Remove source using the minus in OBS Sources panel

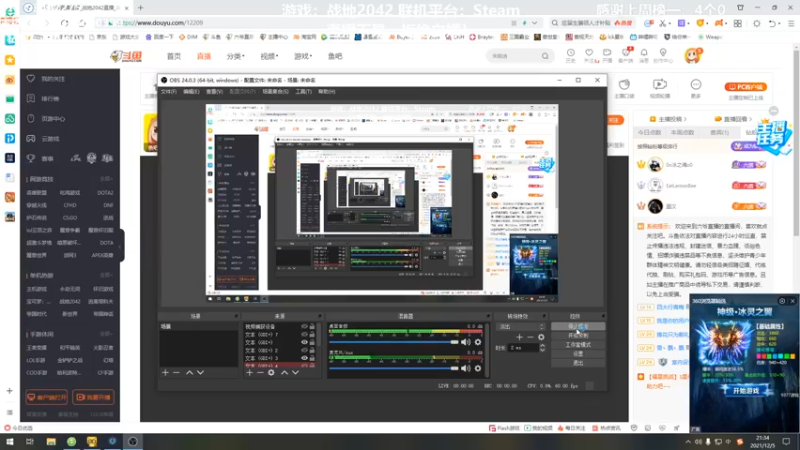pos(260,372)
